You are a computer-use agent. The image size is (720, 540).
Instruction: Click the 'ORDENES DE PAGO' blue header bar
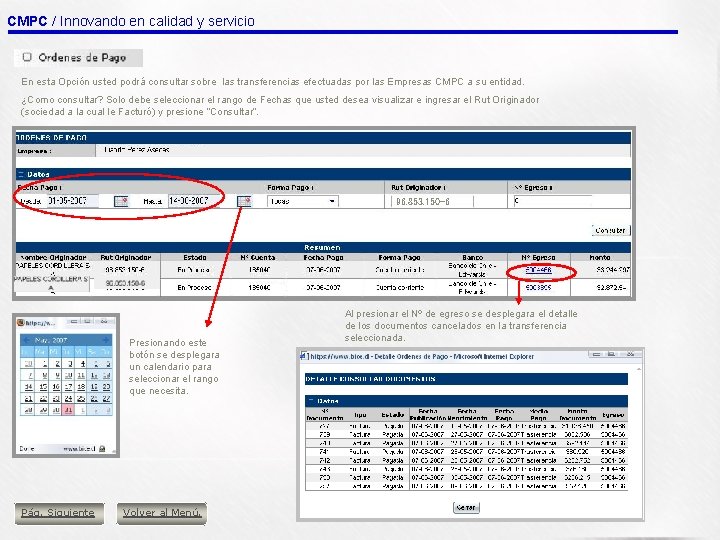tap(323, 137)
